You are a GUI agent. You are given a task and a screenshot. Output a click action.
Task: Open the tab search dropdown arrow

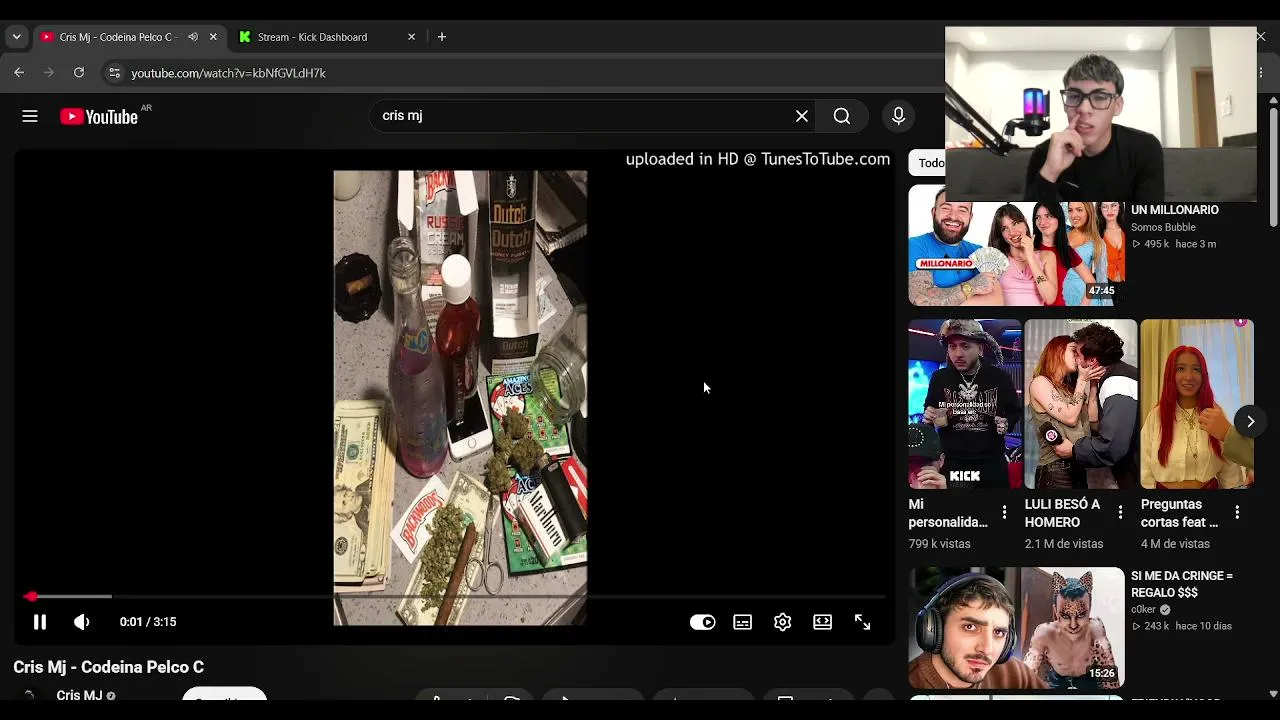[x=16, y=37]
